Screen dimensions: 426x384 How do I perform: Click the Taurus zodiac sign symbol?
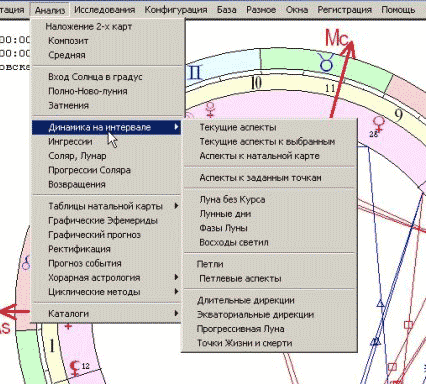tap(326, 62)
